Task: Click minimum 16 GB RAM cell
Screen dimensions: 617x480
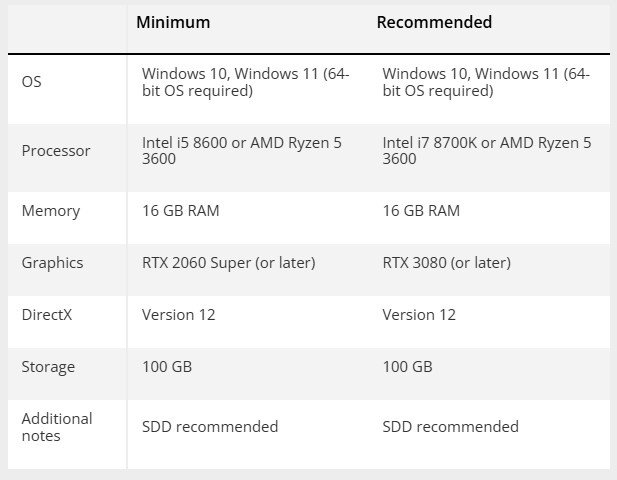Action: (181, 211)
